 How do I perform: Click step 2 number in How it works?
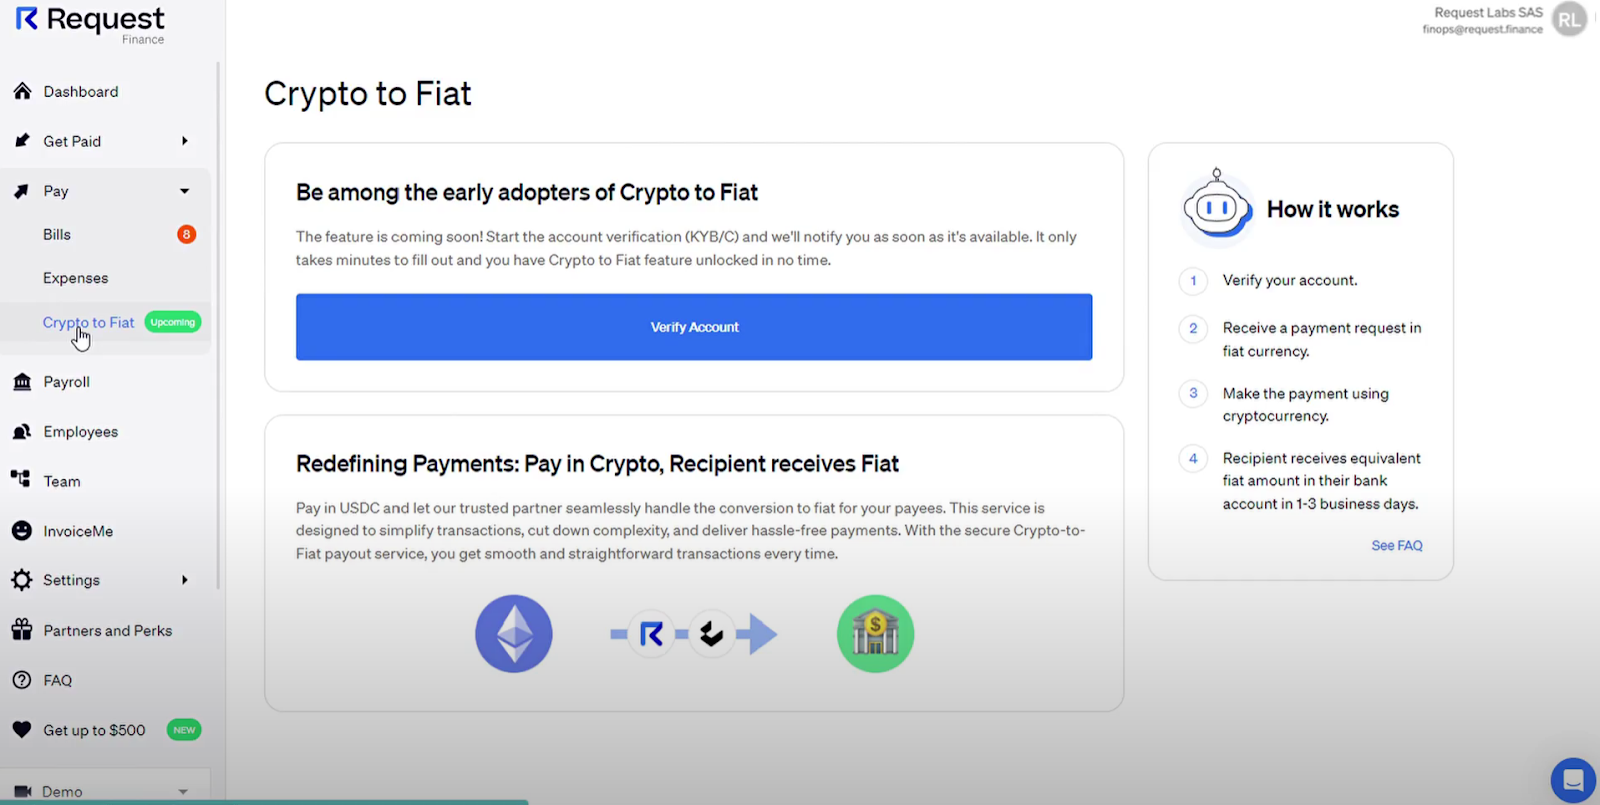(x=1193, y=328)
